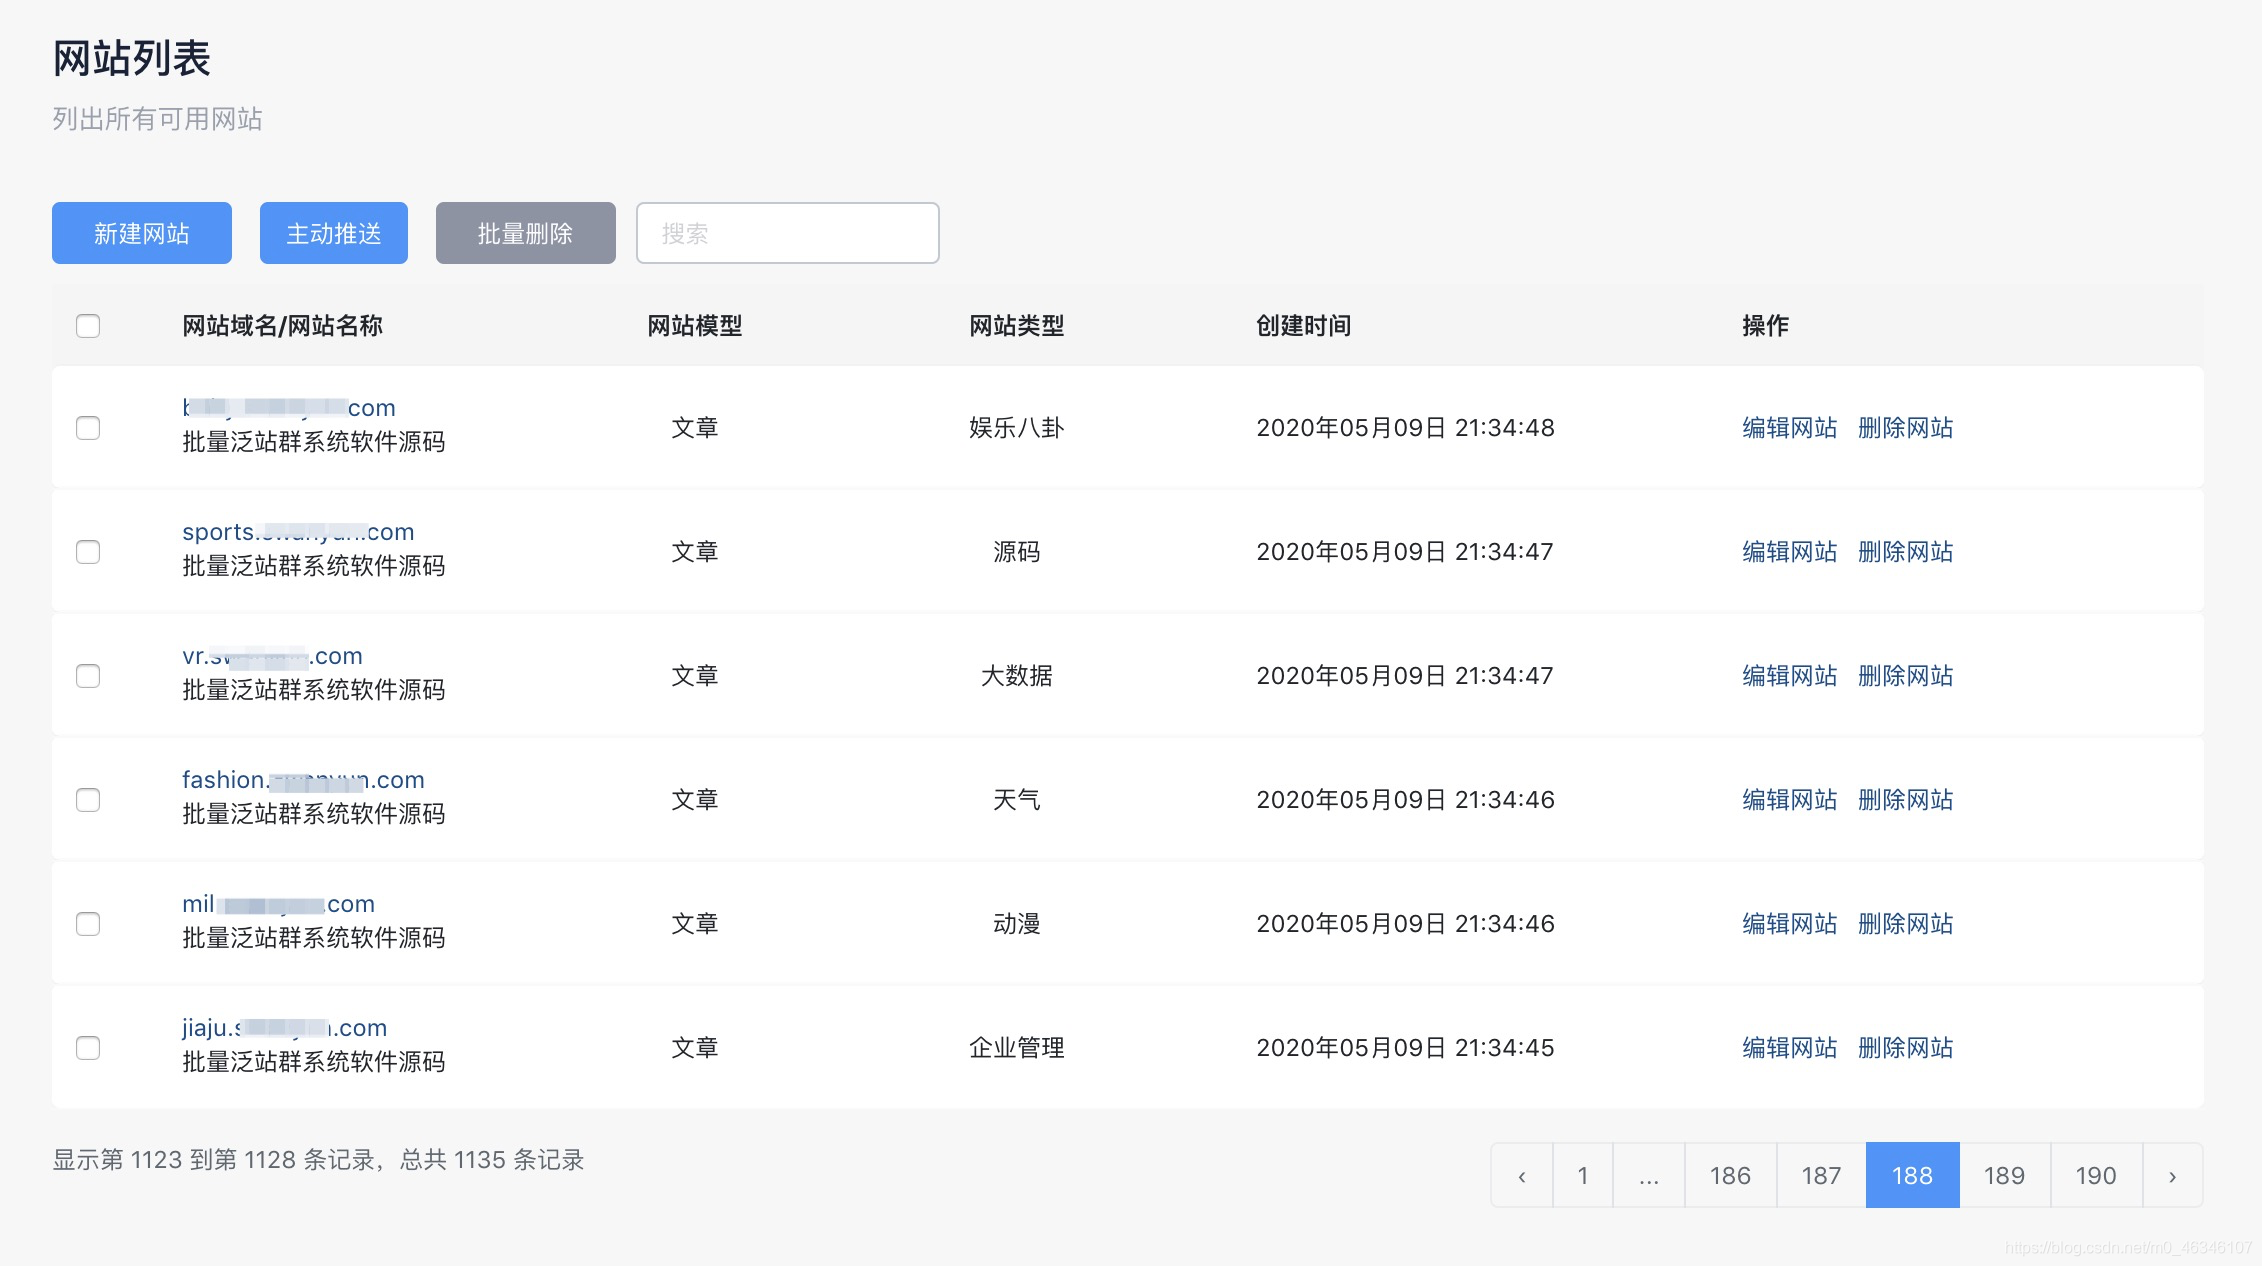
Task: Click the 文章 model cell in jiaju row
Action: [x=695, y=1048]
